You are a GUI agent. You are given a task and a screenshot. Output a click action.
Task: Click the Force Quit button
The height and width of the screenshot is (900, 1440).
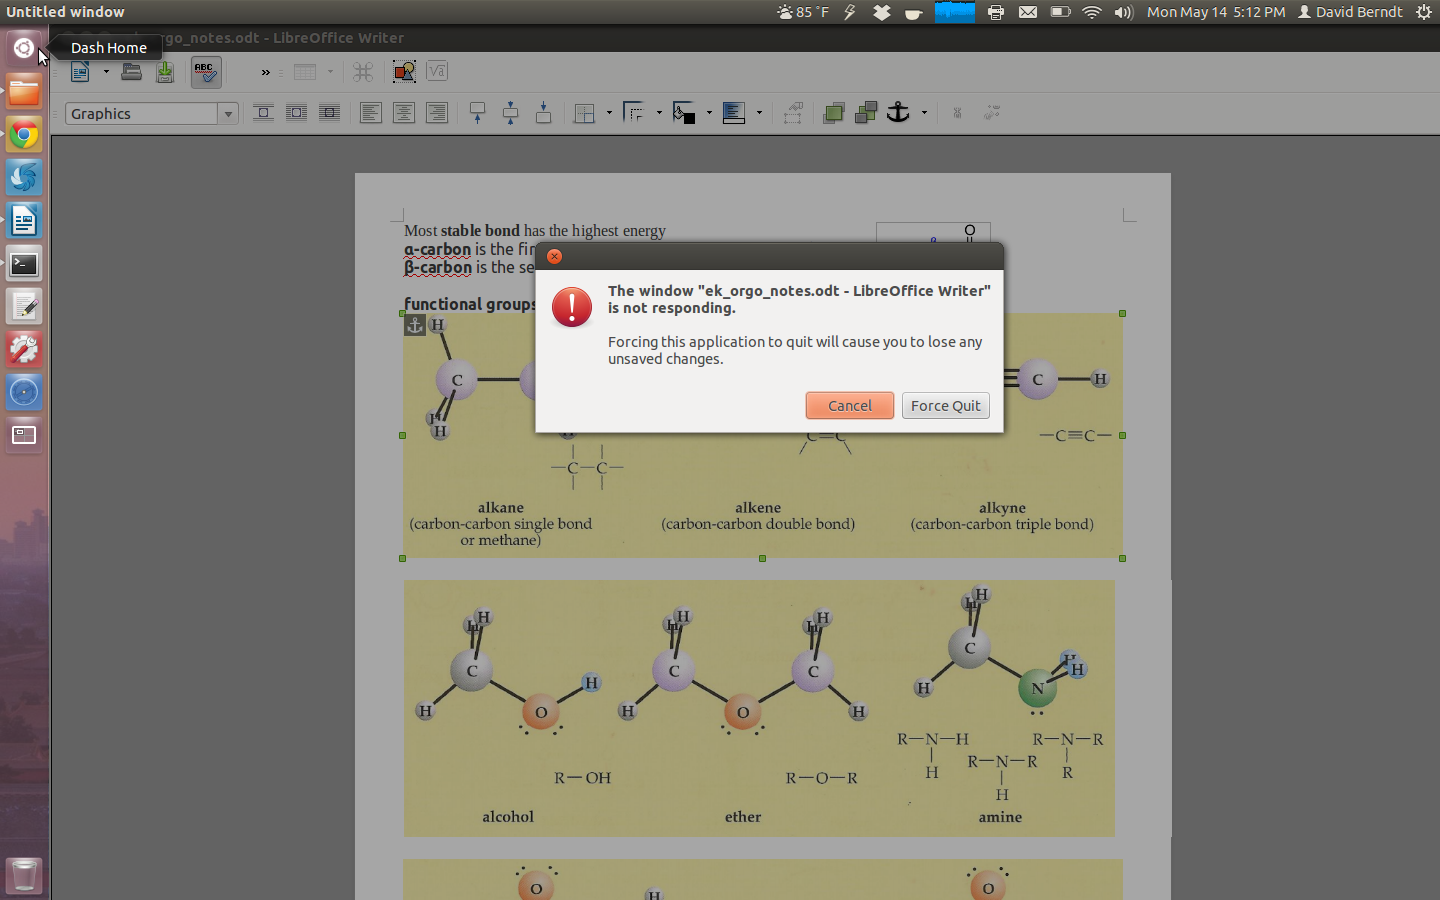coord(945,405)
